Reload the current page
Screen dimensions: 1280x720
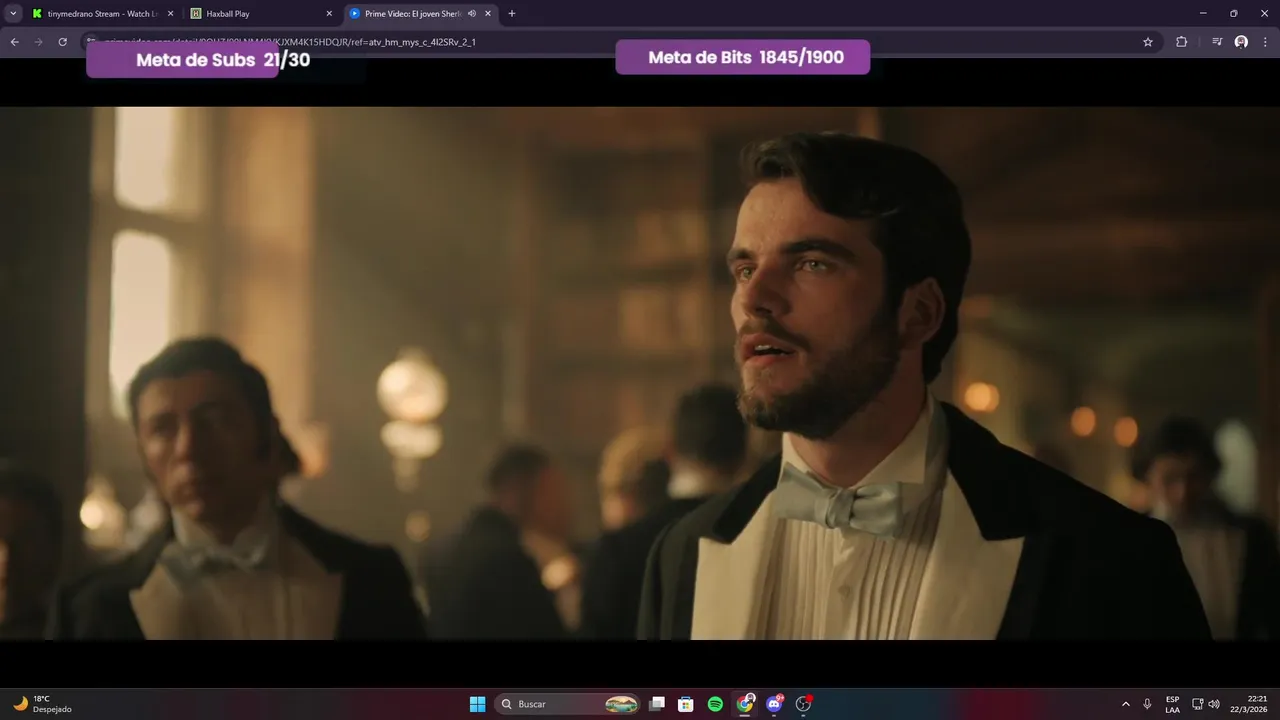[62, 42]
